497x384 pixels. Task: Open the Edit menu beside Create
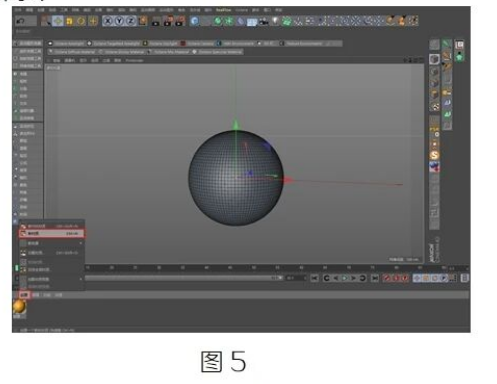pyautogui.click(x=36, y=295)
